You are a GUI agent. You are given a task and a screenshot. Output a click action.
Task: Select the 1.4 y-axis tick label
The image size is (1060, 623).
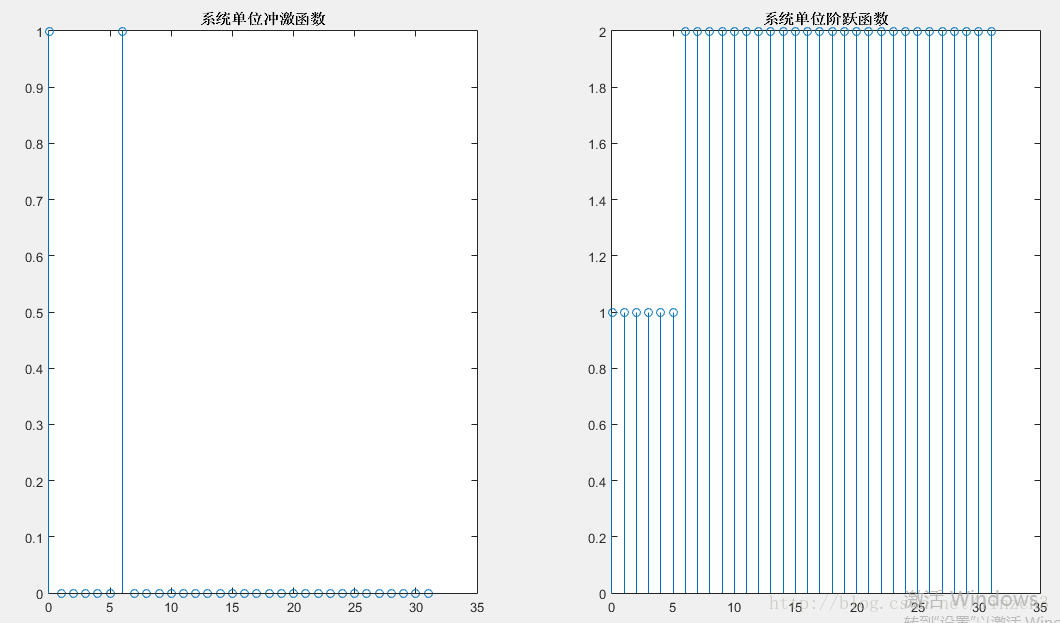(598, 201)
